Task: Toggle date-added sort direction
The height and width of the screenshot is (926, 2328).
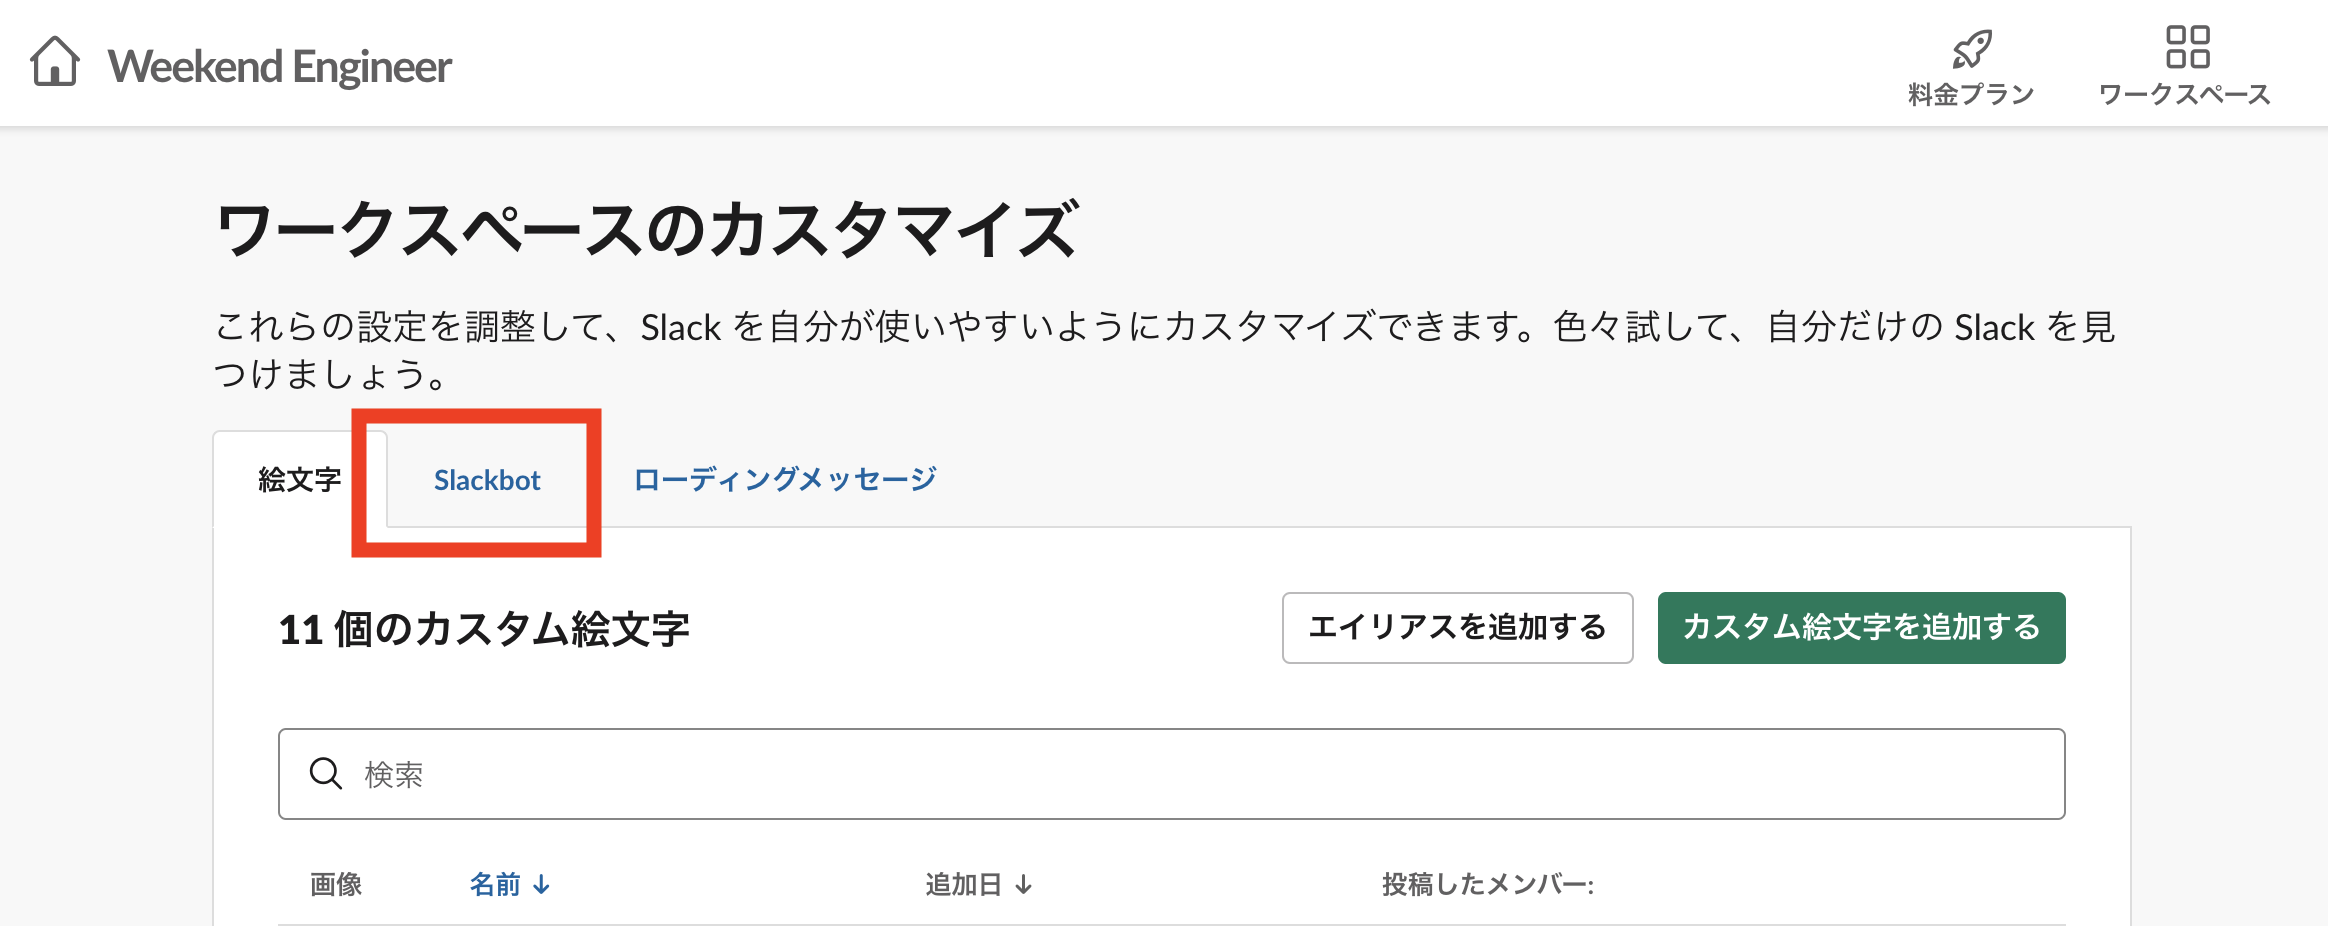Action: click(x=1026, y=884)
